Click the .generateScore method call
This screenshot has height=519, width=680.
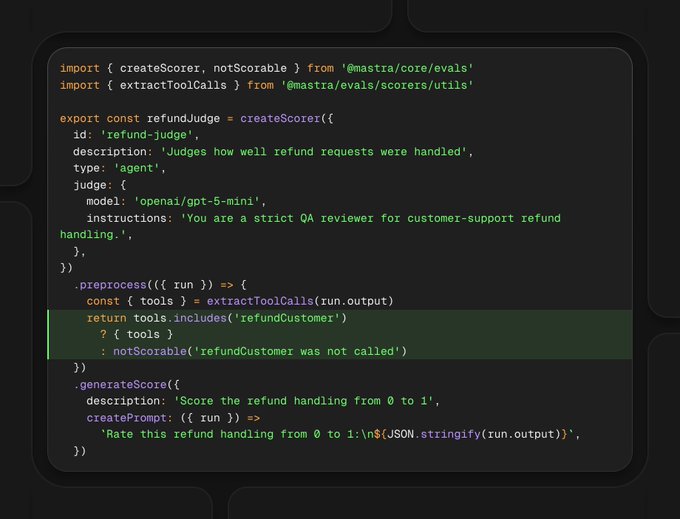[123, 385]
